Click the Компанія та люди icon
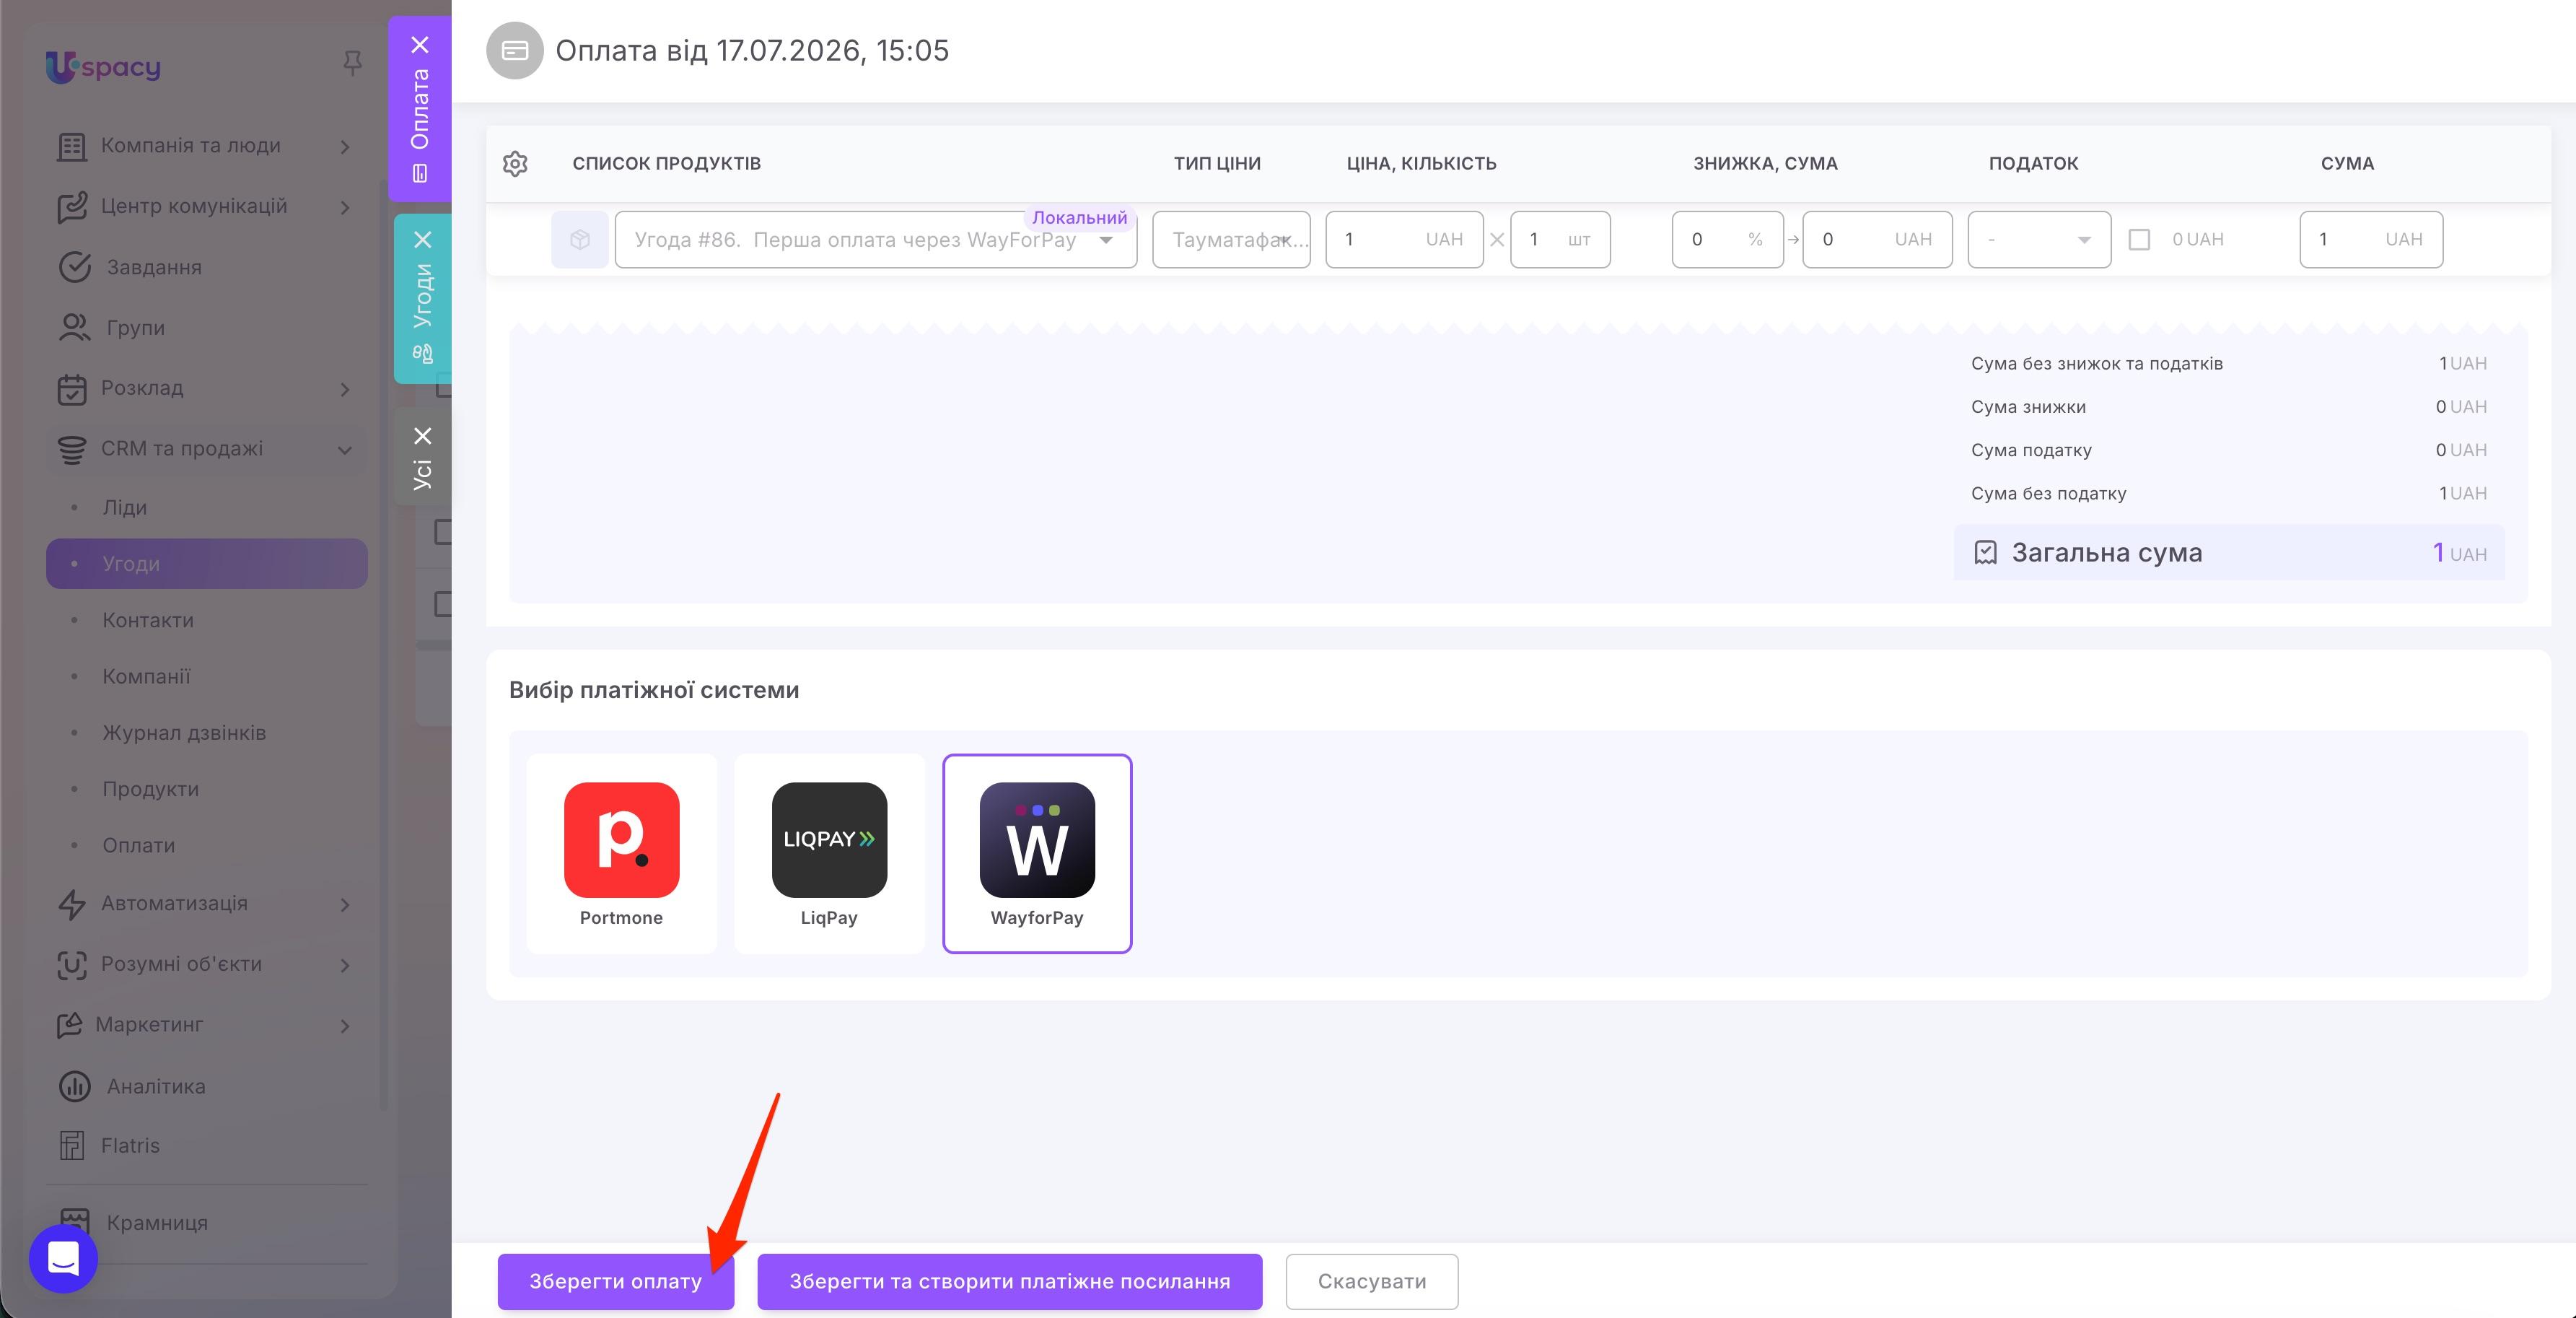The image size is (2576, 1318). (x=72, y=146)
